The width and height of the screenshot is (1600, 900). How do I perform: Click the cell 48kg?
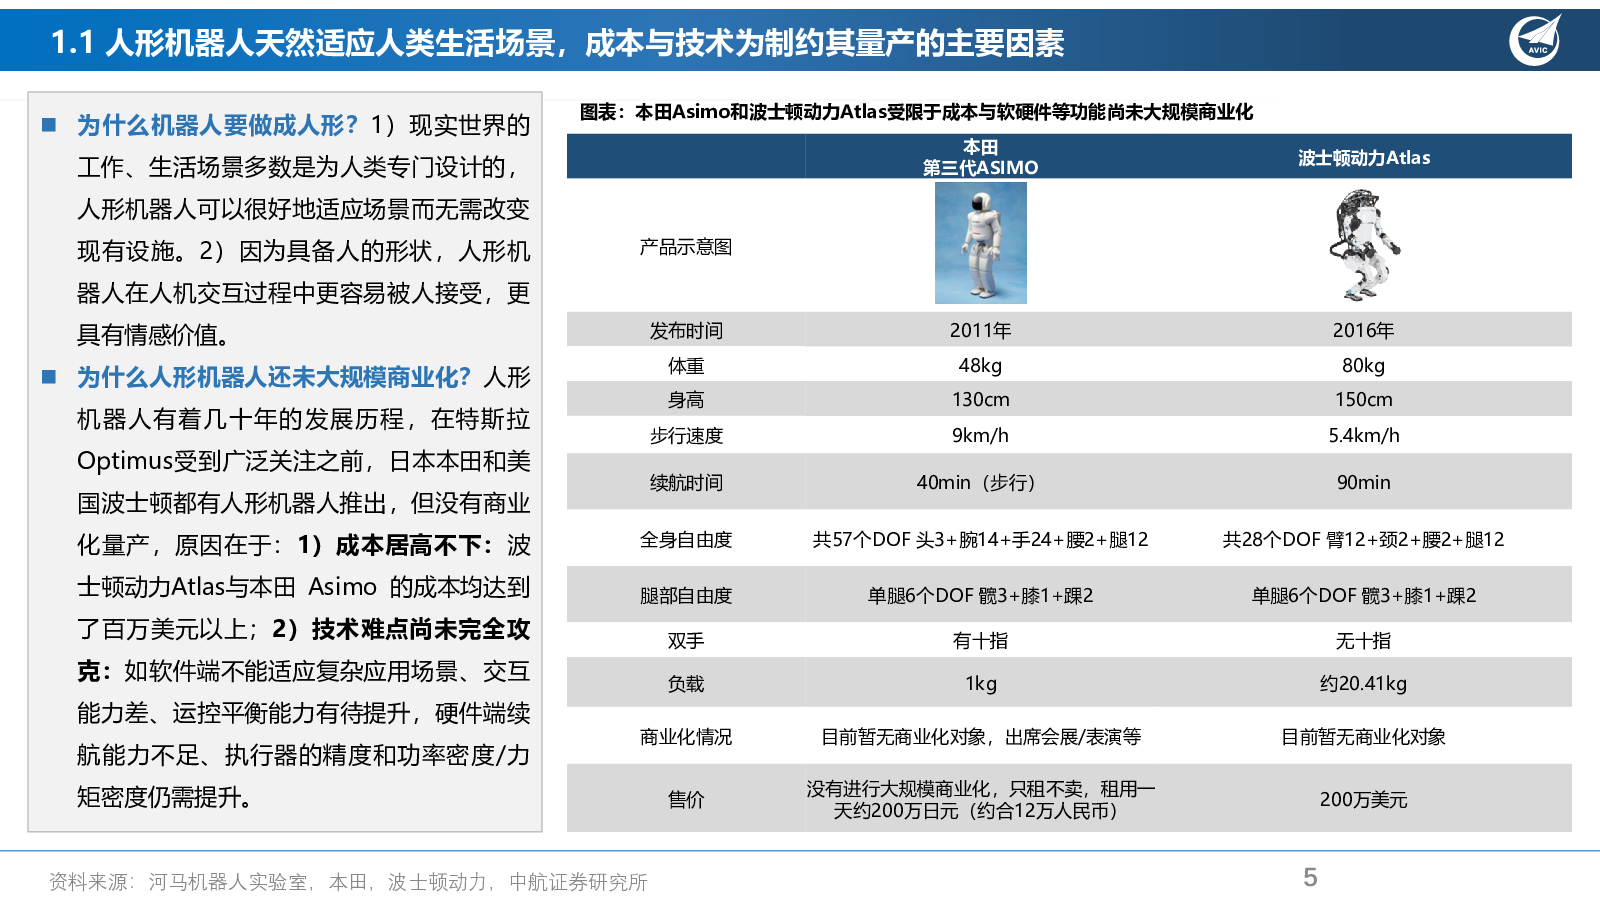[x=980, y=365]
